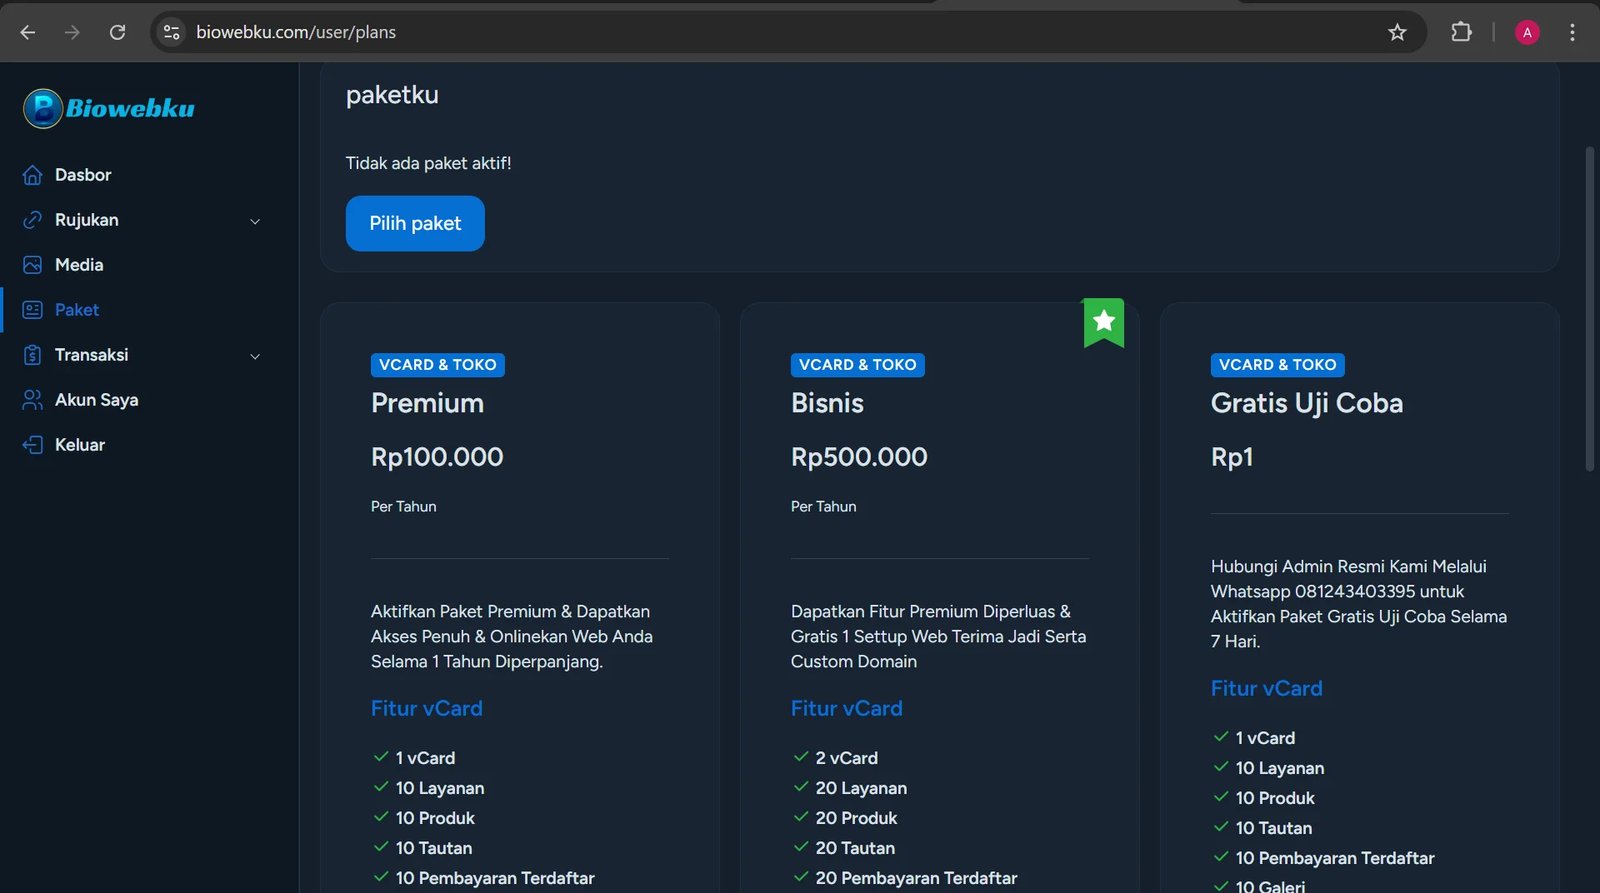The width and height of the screenshot is (1600, 893).
Task: Click "Per Tahun" under Bisnis price
Action: [x=824, y=507]
